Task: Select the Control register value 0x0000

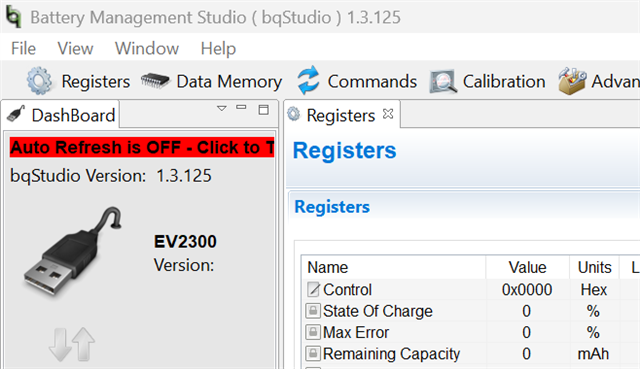Action: tap(527, 289)
